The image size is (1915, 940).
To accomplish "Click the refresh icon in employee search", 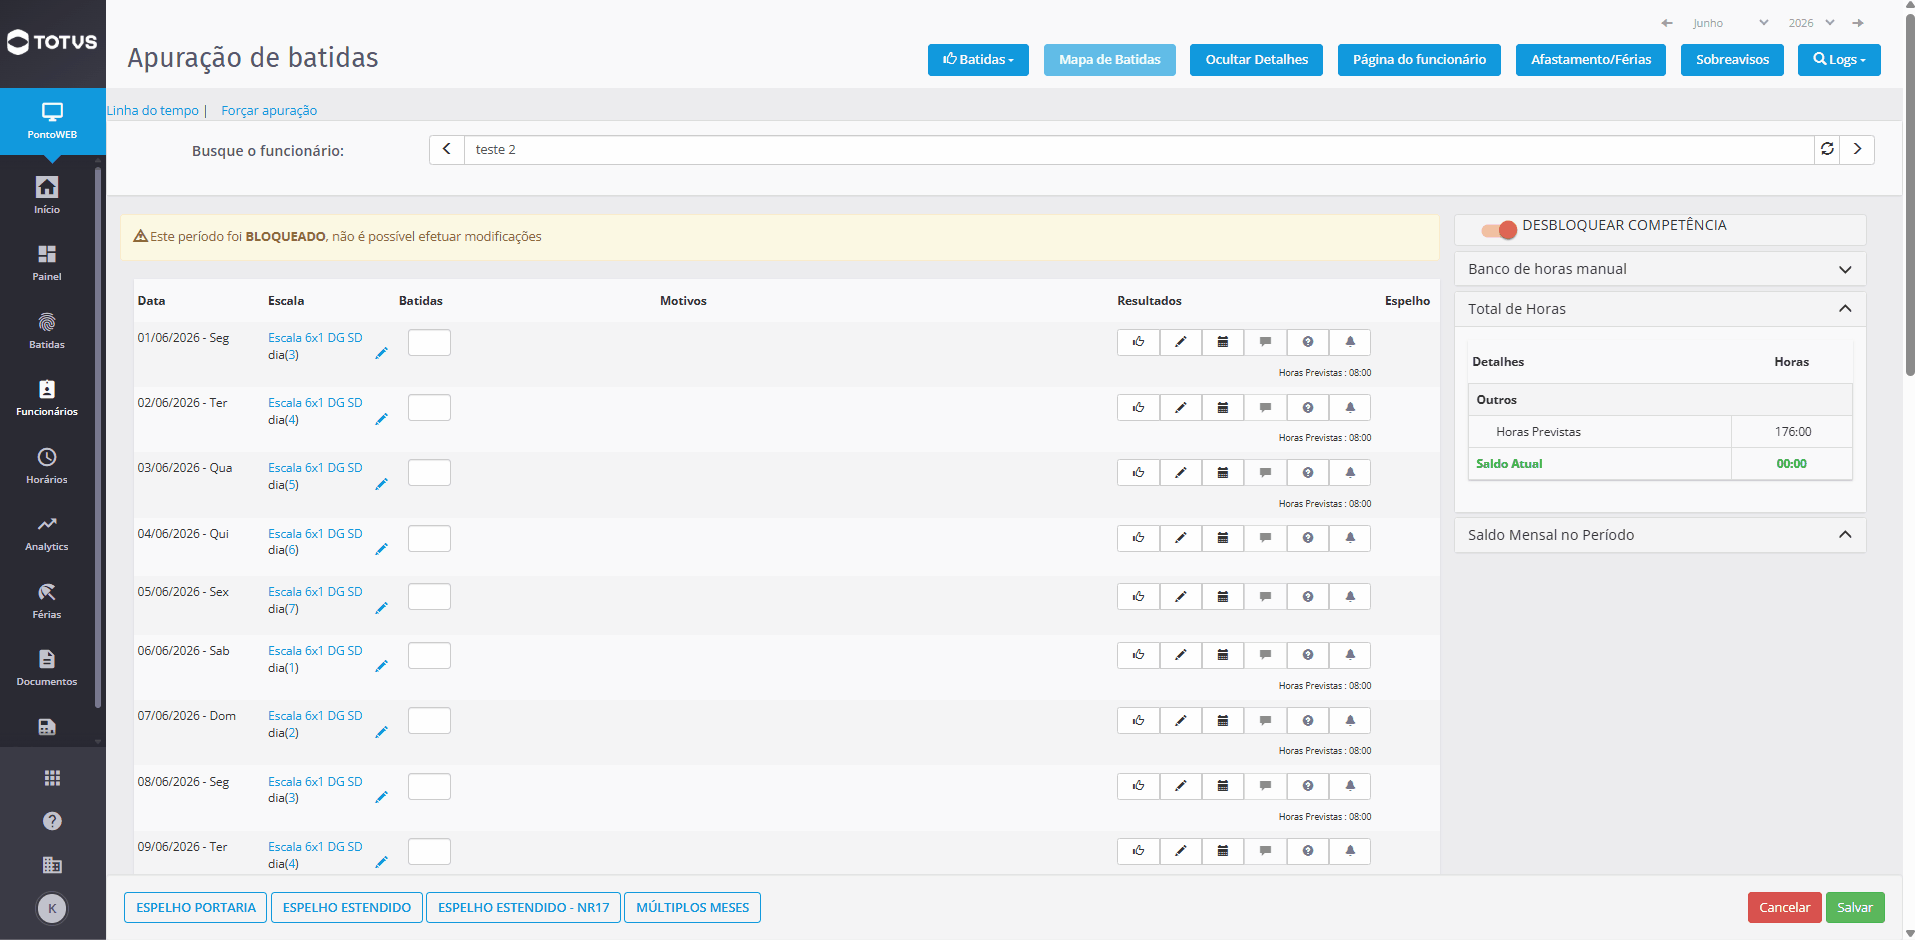I will [x=1827, y=149].
